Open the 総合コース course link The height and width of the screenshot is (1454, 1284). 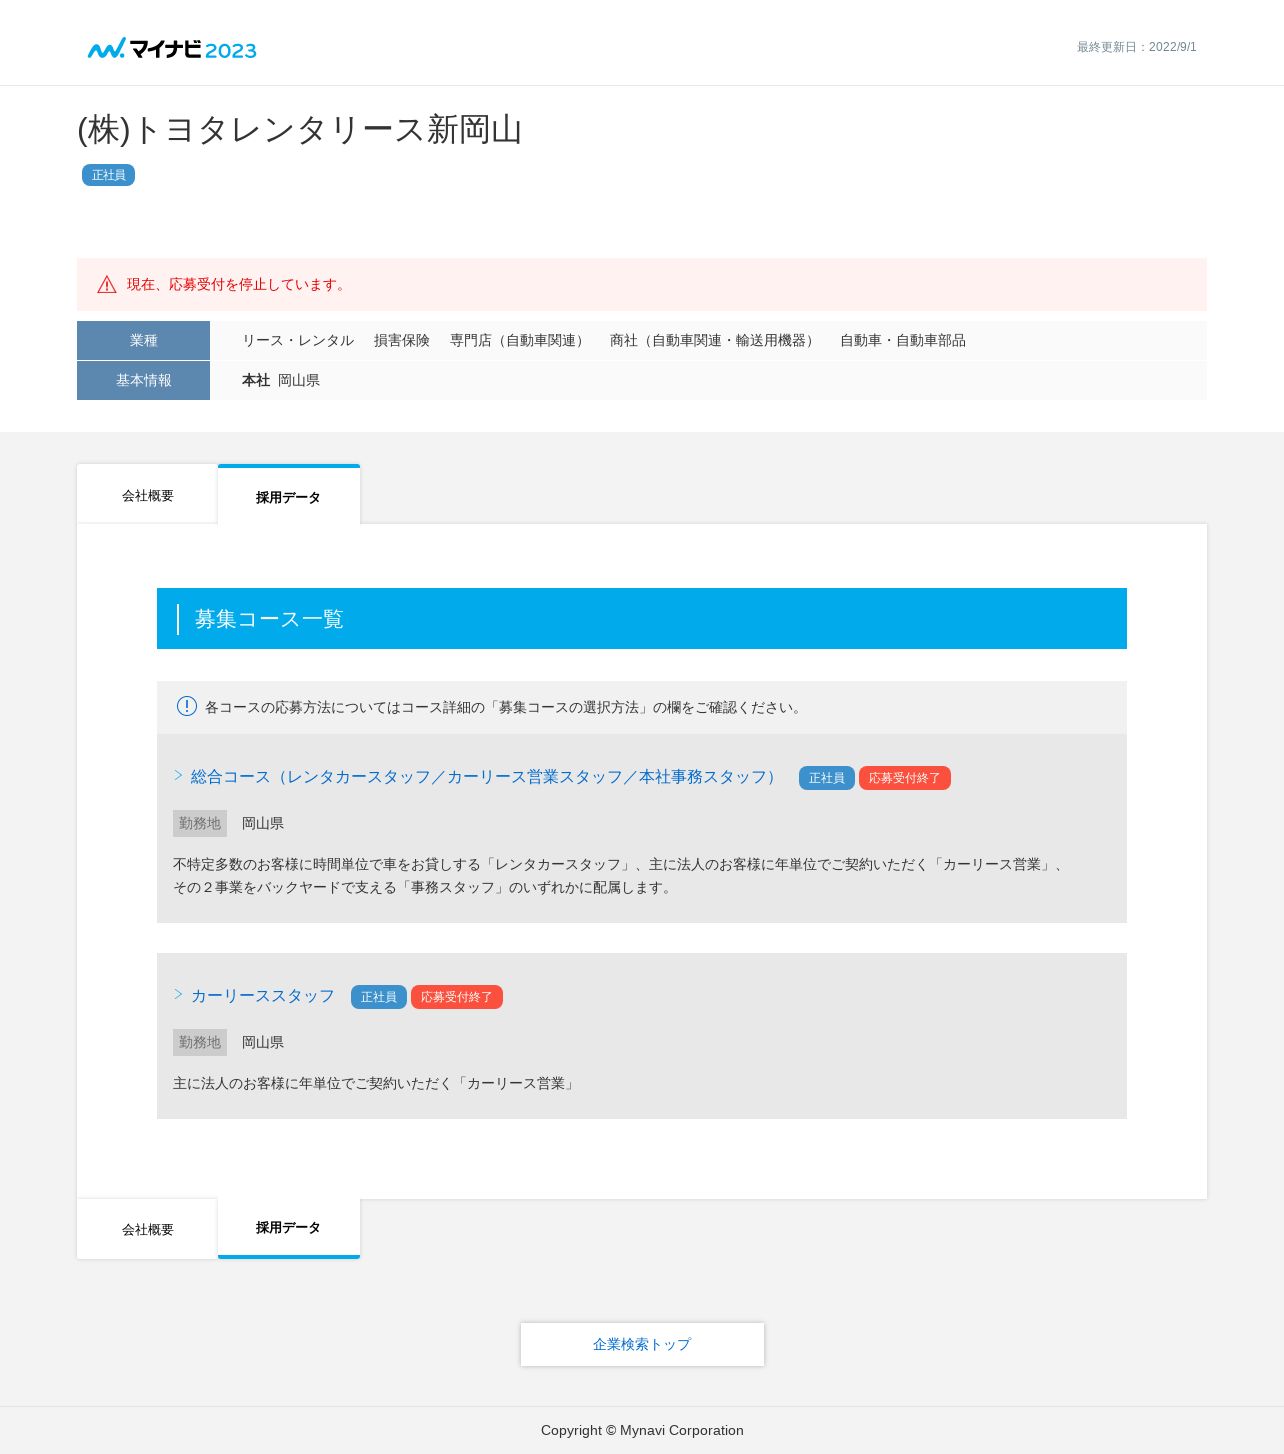(485, 777)
